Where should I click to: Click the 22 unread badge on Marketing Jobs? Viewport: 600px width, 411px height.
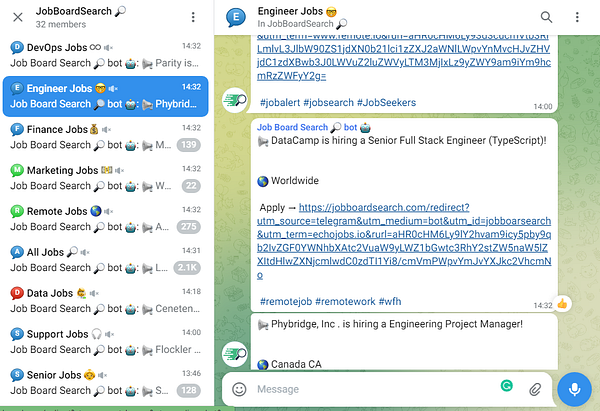191,186
